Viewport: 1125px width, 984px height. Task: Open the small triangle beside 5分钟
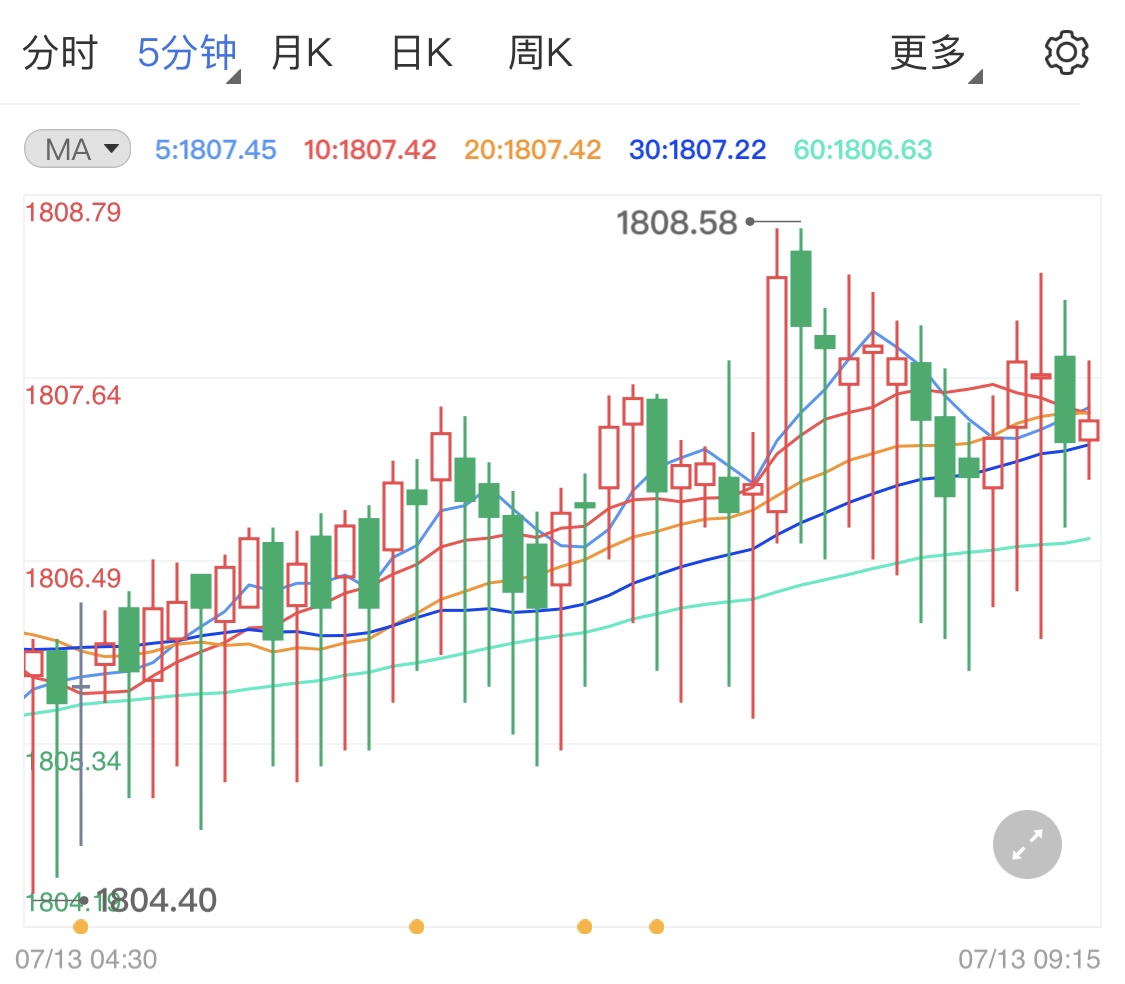pos(234,77)
